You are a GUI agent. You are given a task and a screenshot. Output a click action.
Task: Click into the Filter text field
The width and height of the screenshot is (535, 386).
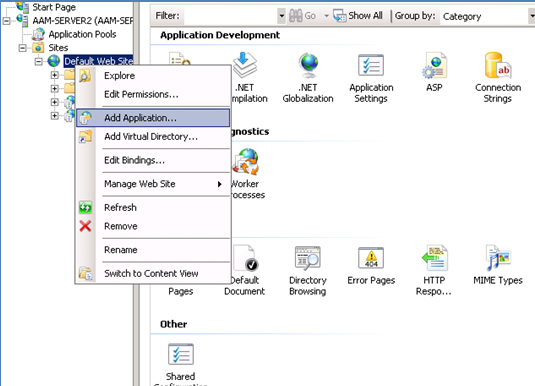coord(231,16)
